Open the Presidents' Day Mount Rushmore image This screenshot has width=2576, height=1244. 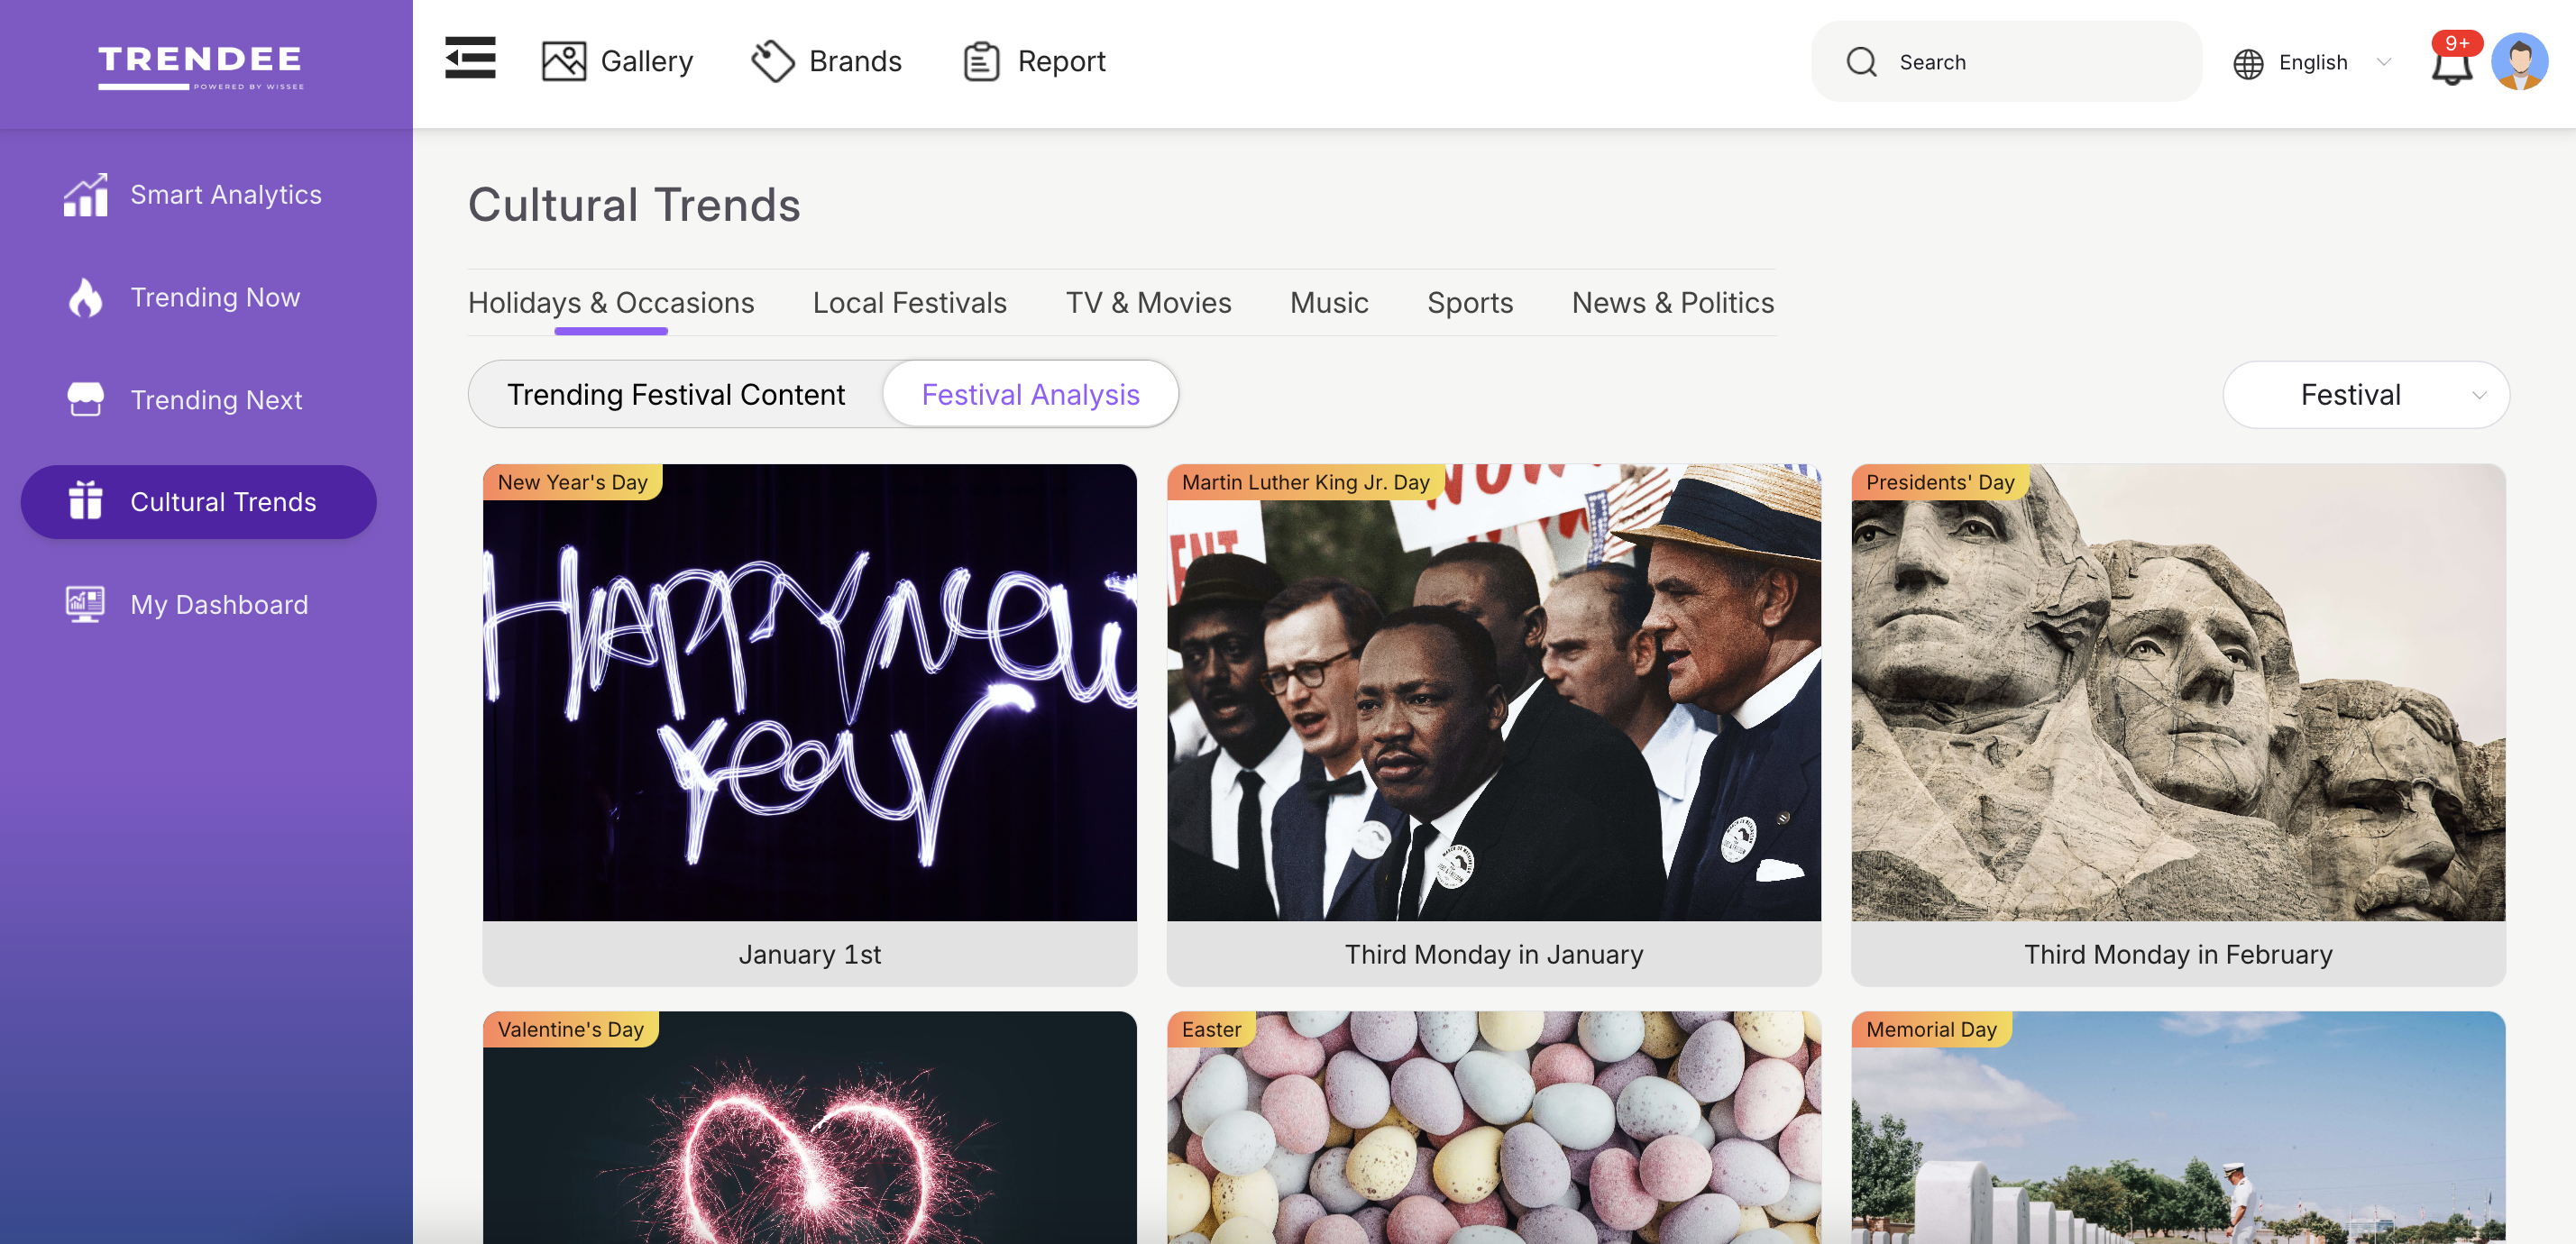pos(2178,692)
